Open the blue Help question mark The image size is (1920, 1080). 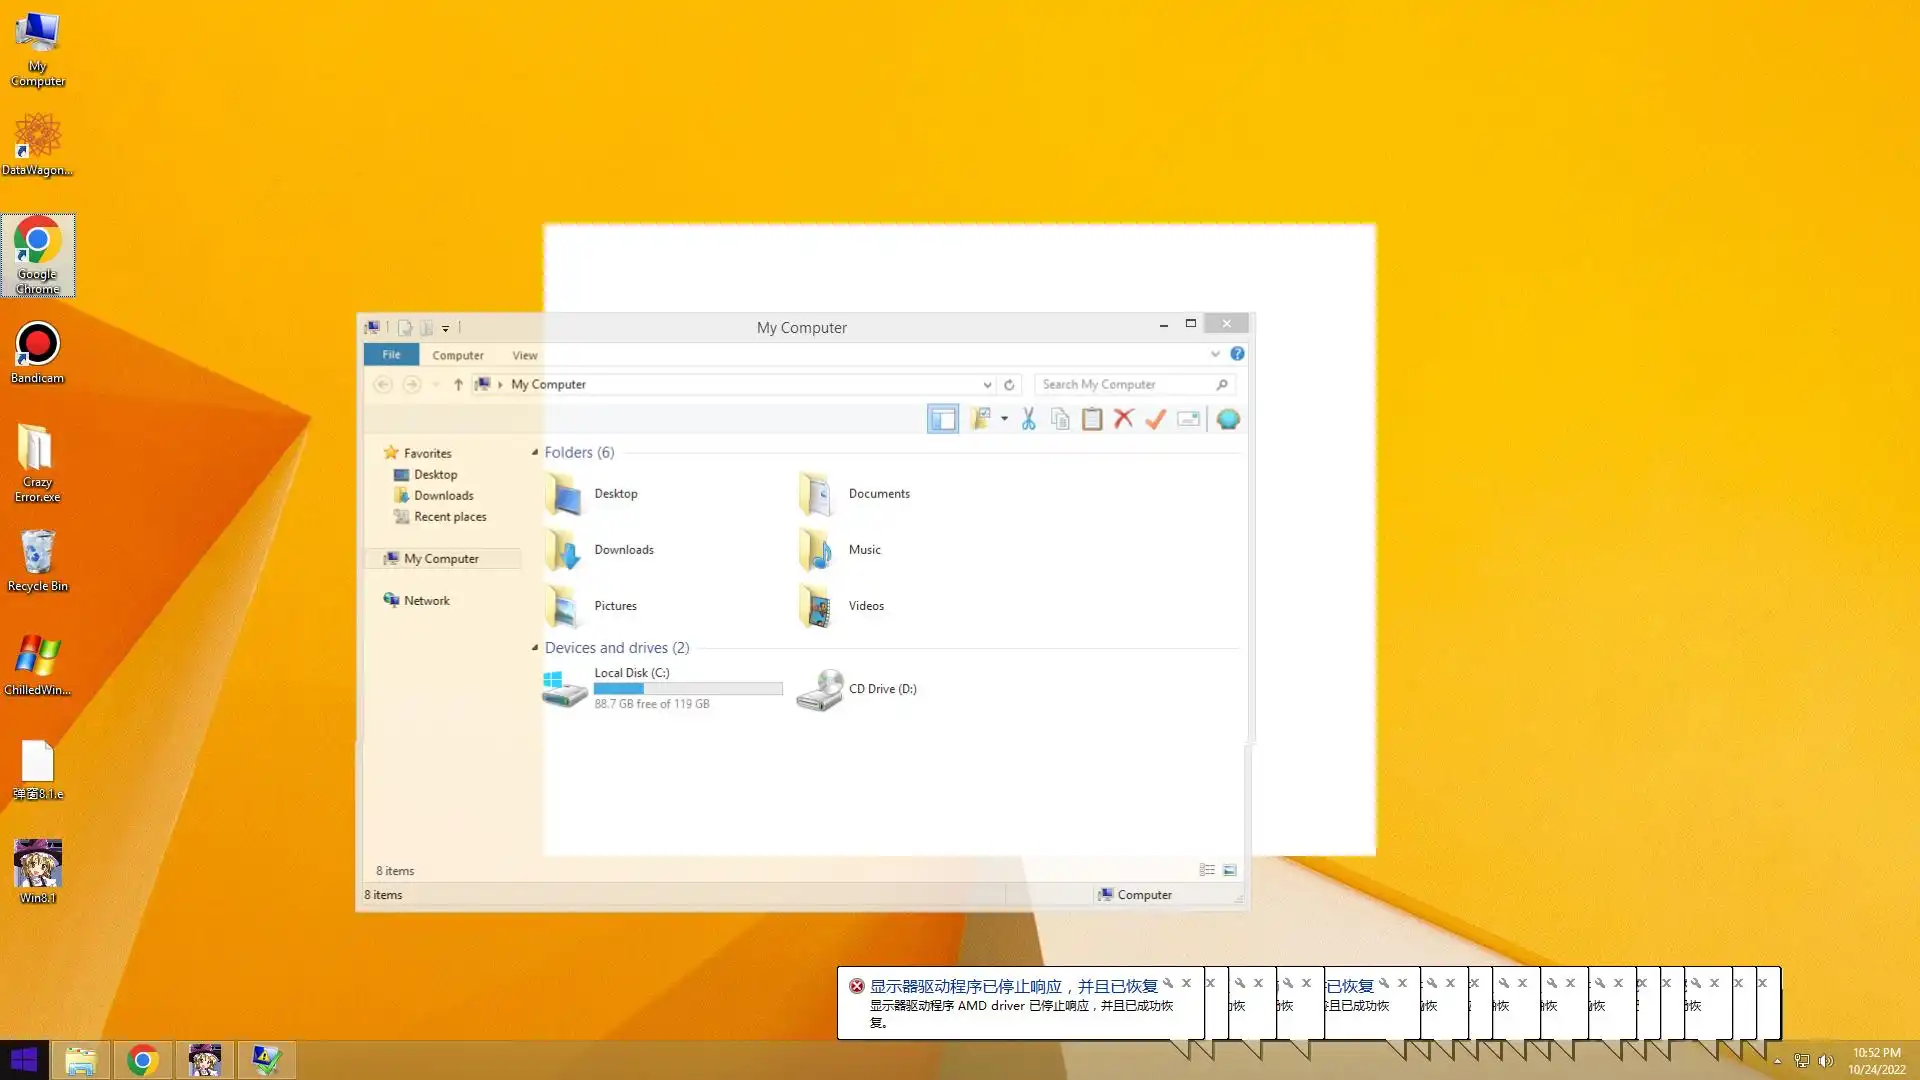click(x=1237, y=354)
